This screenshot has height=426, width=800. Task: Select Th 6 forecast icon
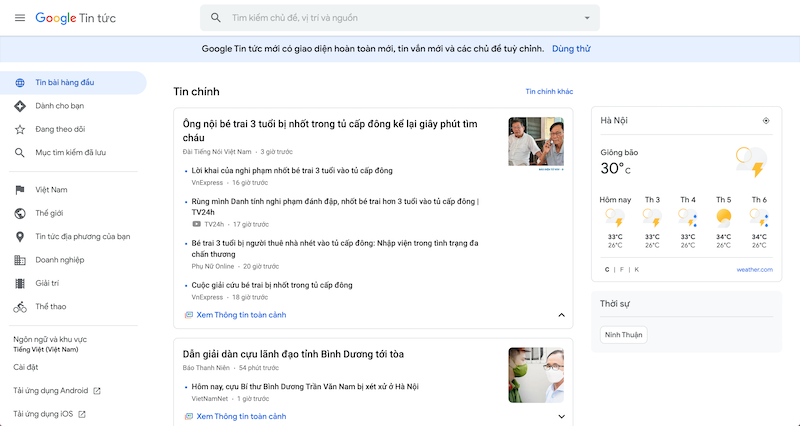[x=759, y=218]
